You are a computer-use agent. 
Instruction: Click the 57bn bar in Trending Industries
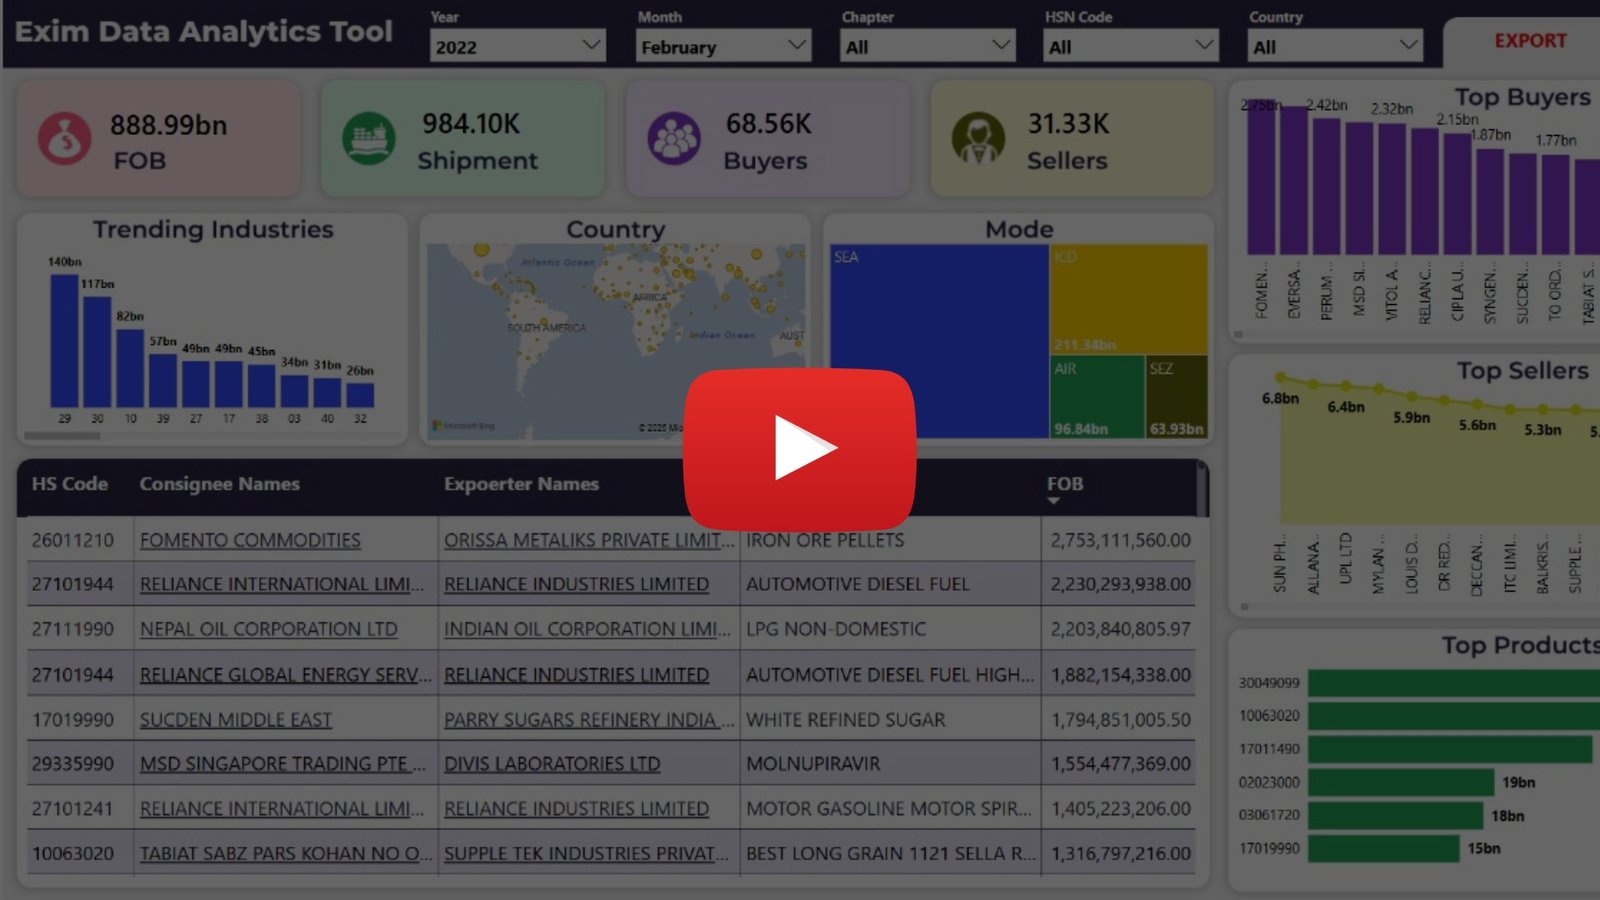tap(163, 380)
